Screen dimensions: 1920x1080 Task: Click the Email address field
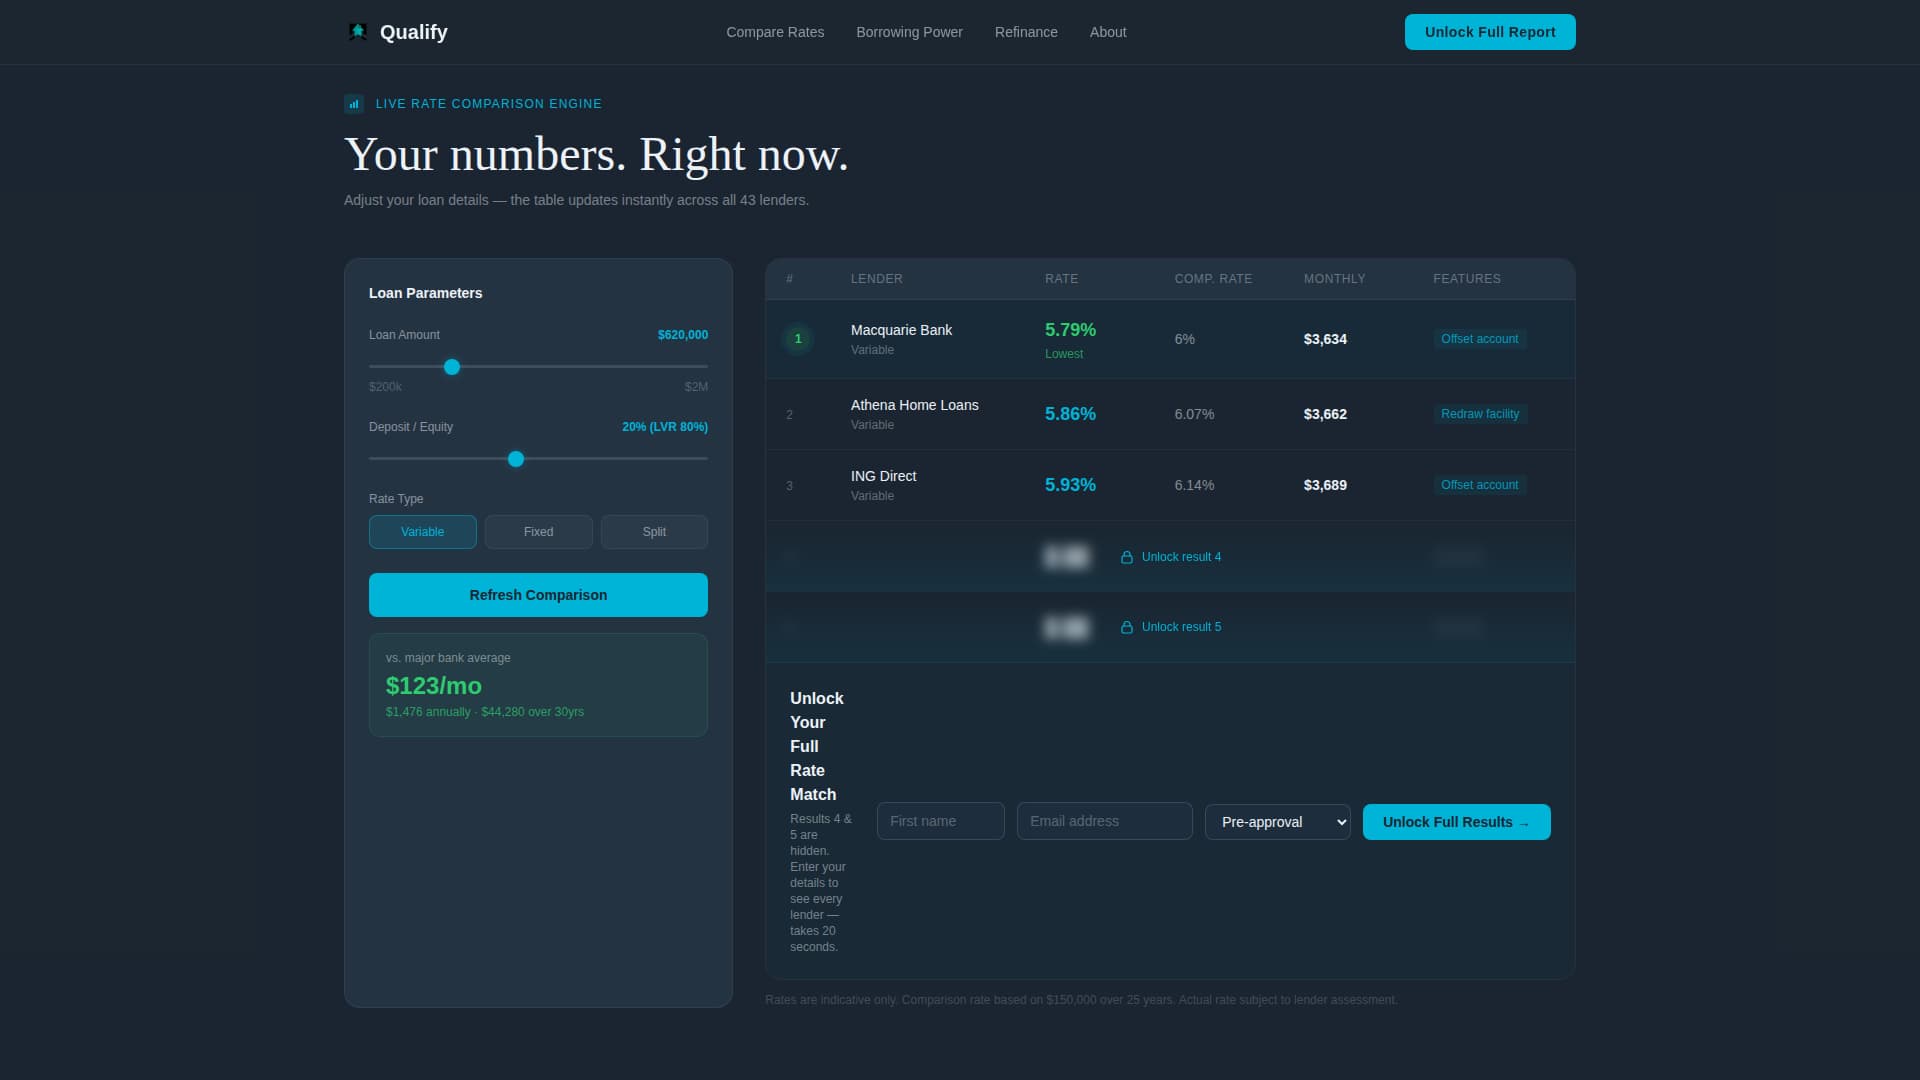tap(1105, 821)
